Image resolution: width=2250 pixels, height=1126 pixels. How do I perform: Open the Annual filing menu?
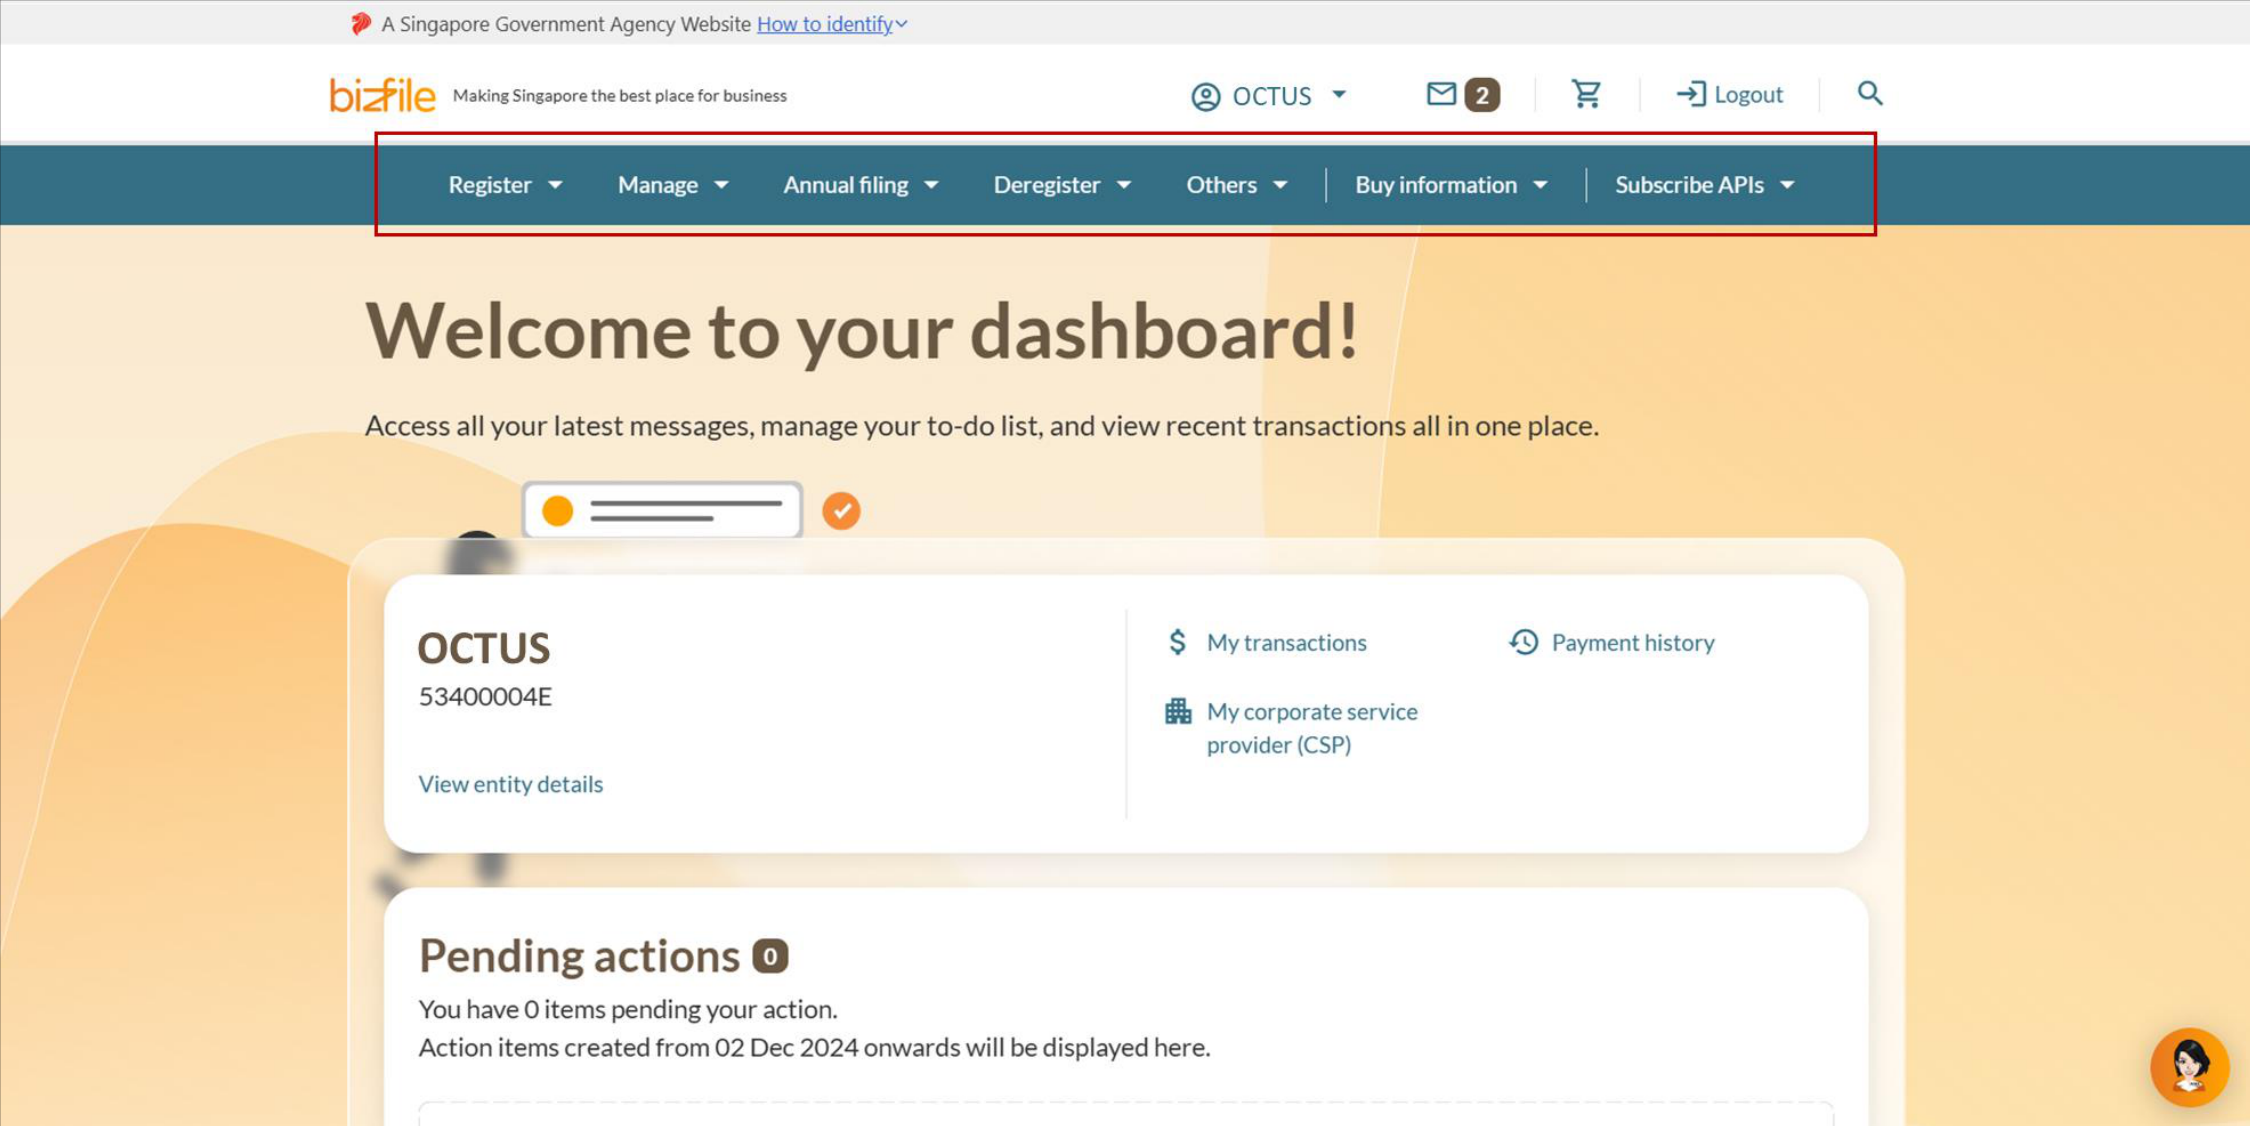861,185
